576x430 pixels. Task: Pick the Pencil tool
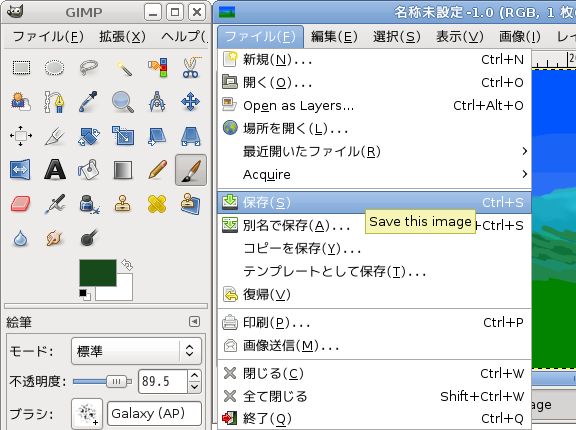[157, 170]
